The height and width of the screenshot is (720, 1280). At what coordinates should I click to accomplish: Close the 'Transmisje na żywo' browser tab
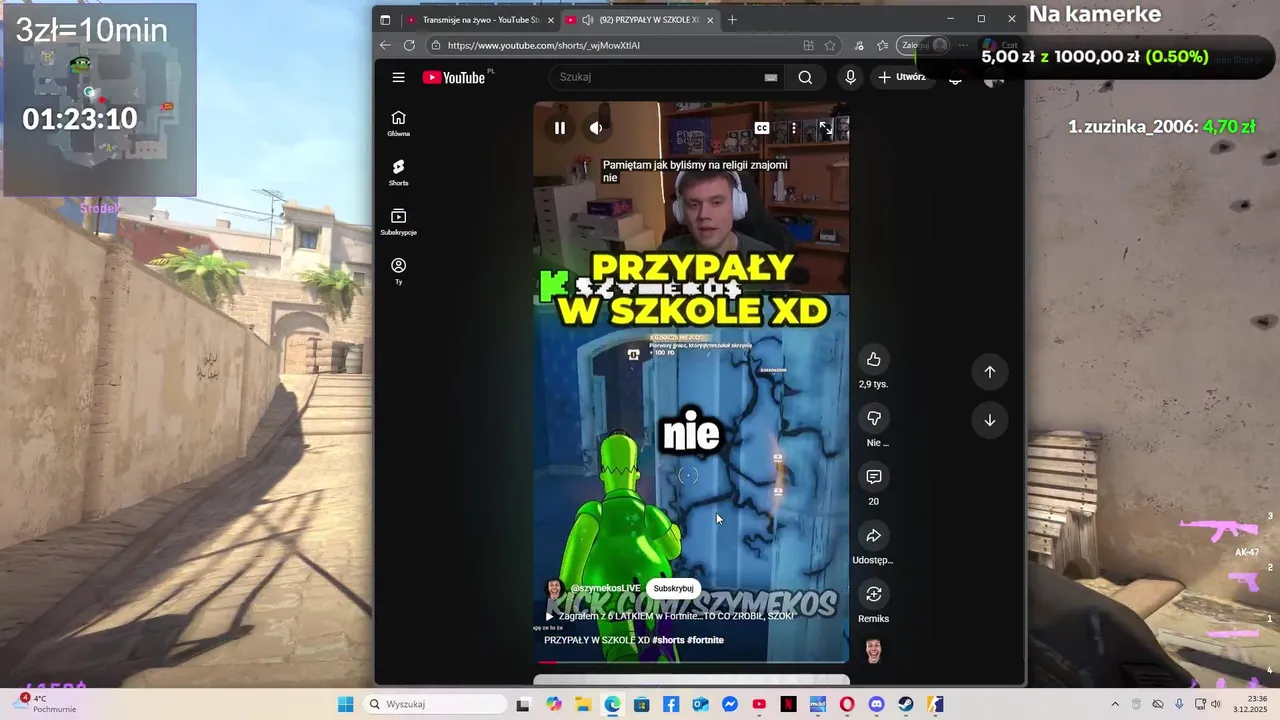point(550,20)
